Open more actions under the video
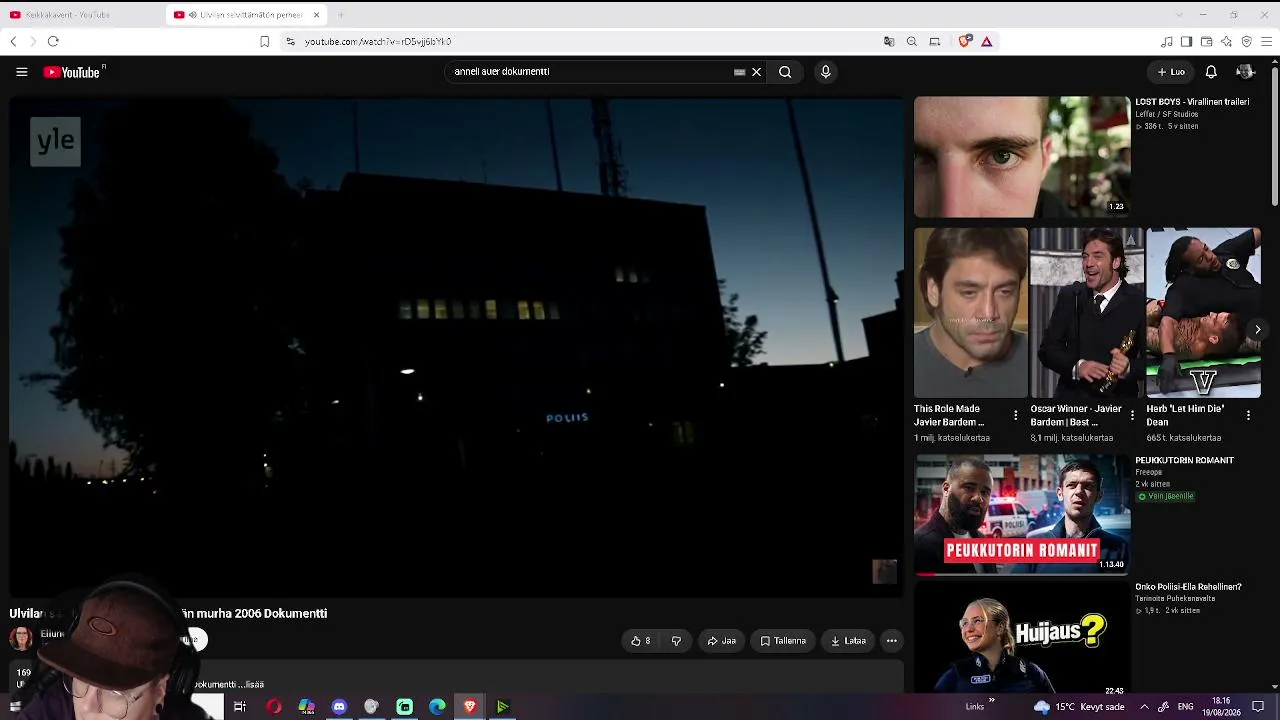 [891, 641]
